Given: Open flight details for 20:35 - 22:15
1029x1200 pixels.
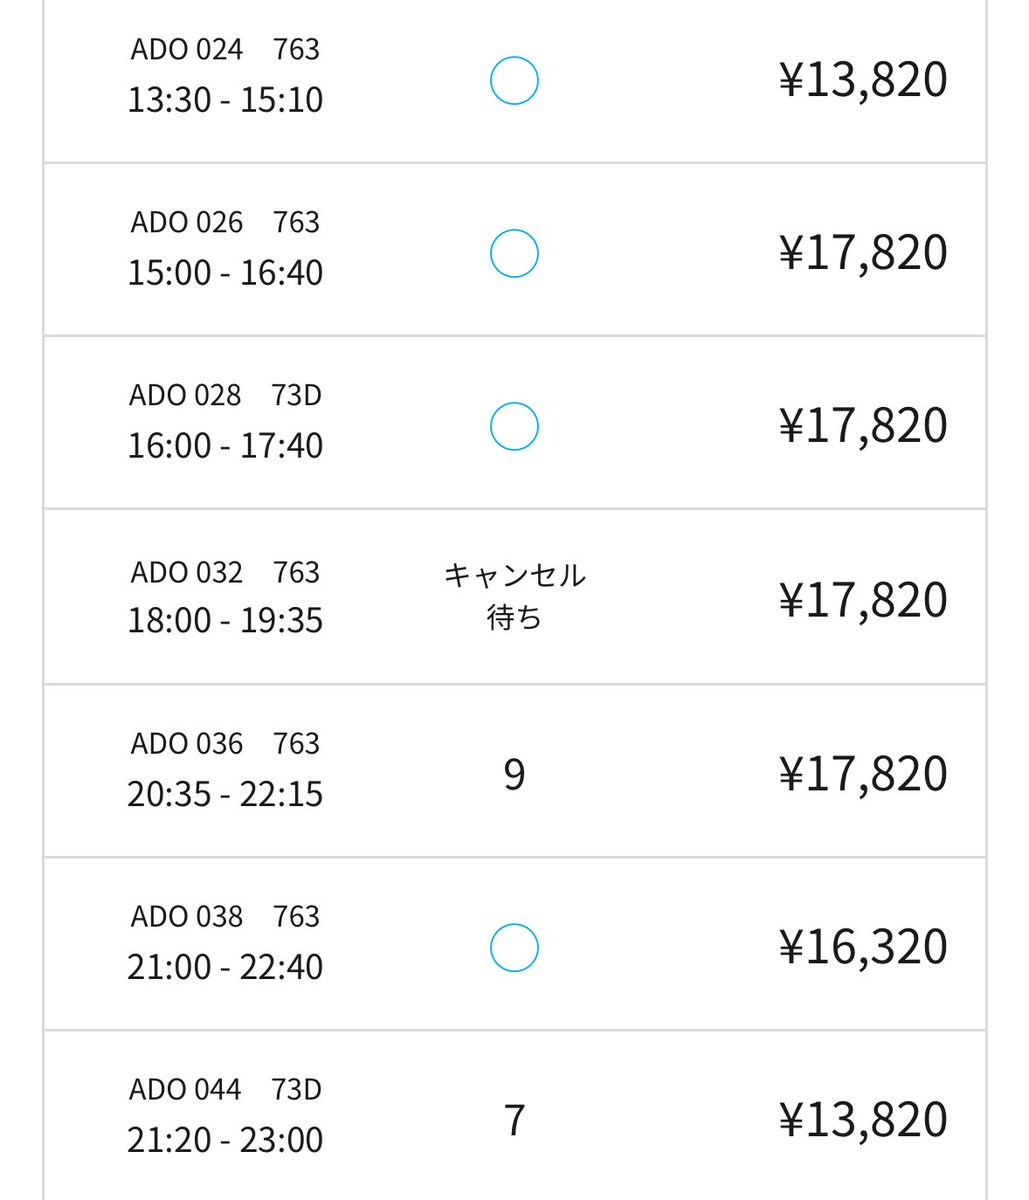Looking at the screenshot, I should [225, 795].
